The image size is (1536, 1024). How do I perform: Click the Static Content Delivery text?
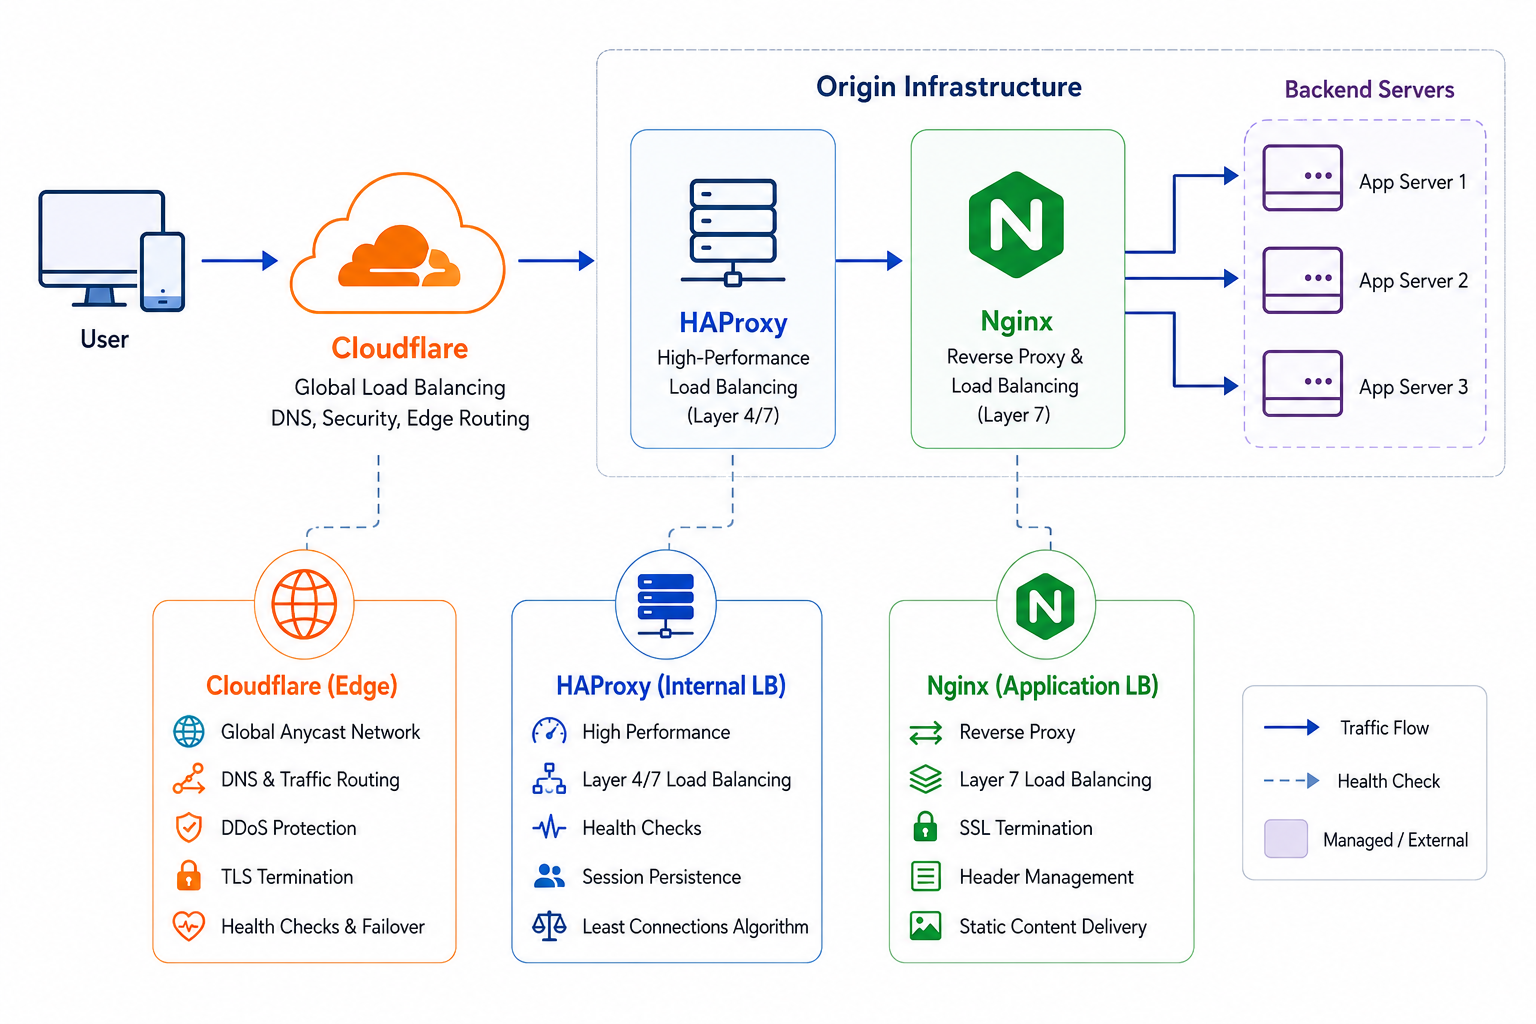pyautogui.click(x=1053, y=927)
